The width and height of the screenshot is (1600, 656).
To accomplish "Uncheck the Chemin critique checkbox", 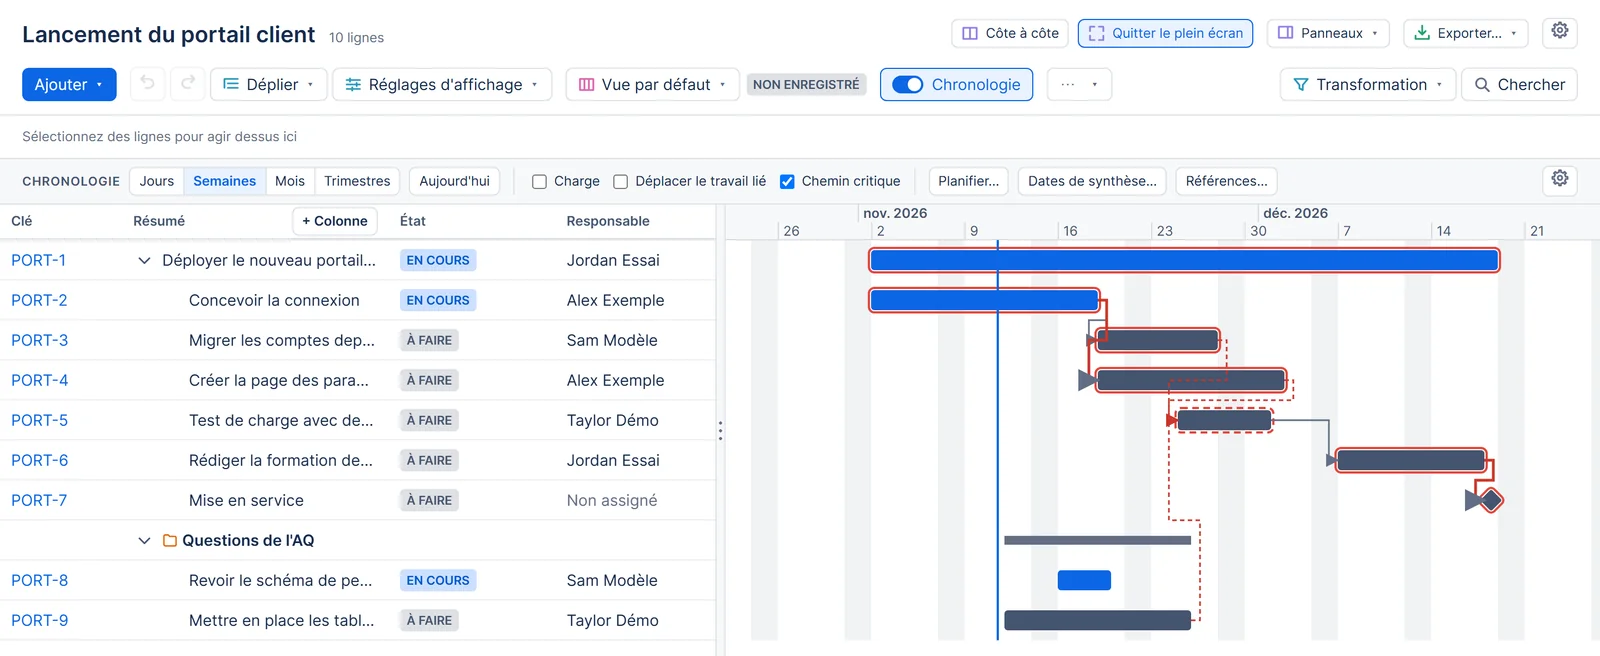I will (x=787, y=181).
